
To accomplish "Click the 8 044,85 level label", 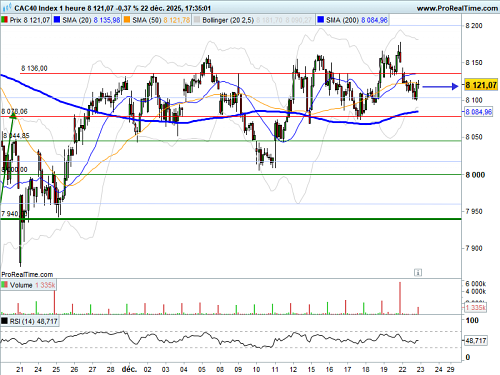I will pyautogui.click(x=16, y=136).
